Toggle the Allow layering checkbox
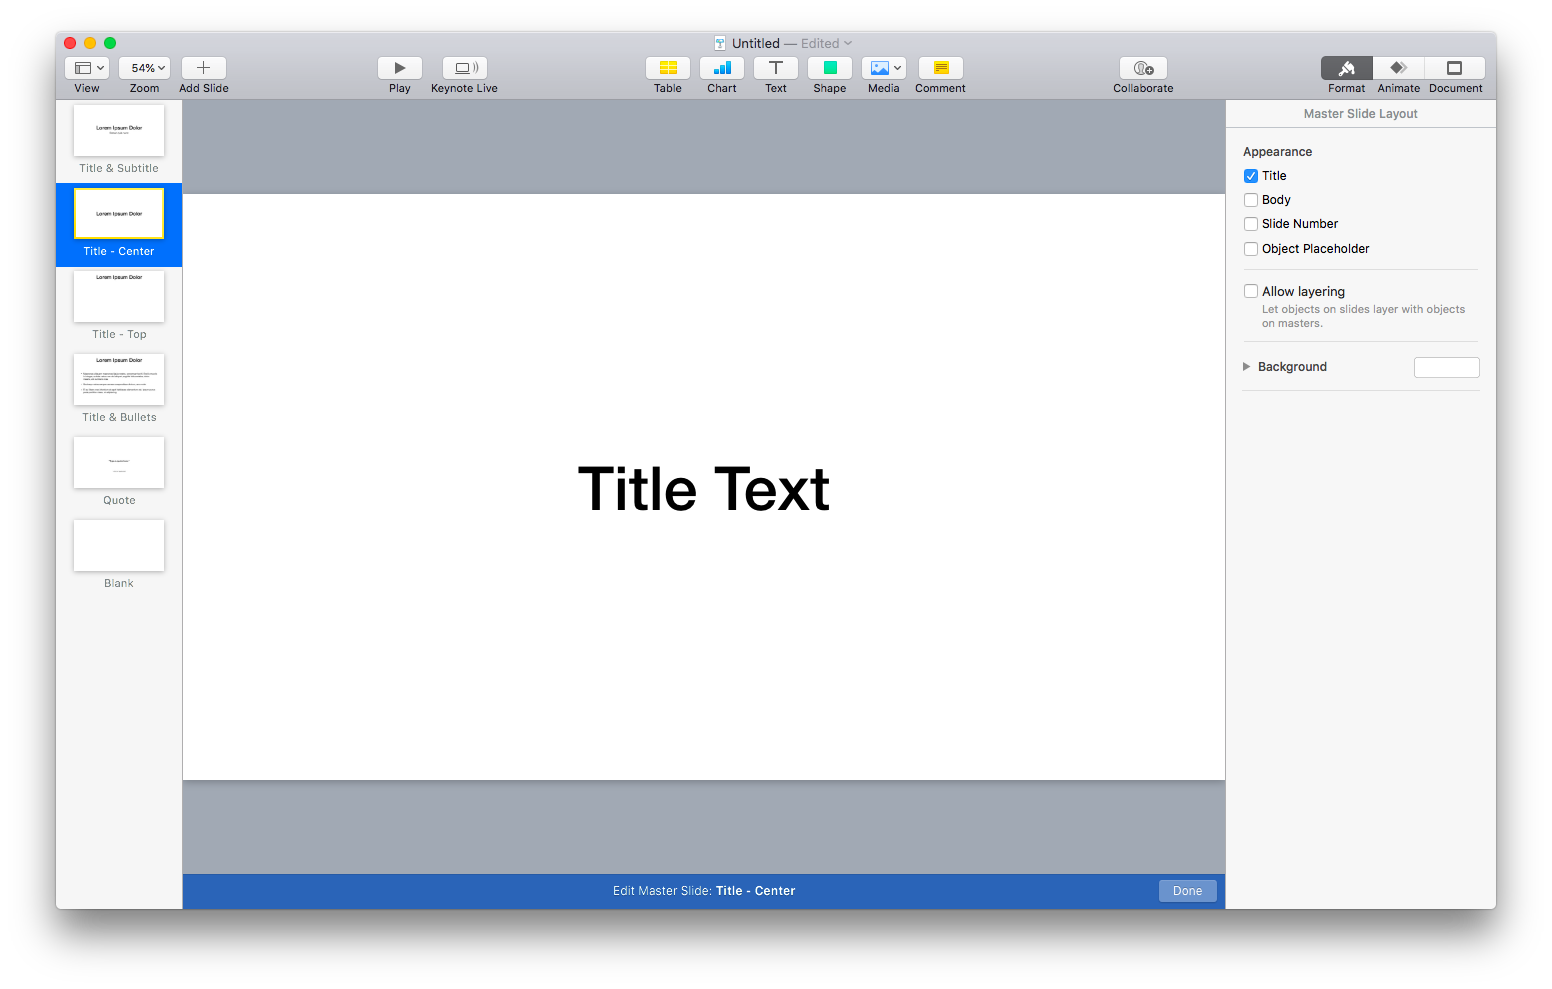 (1251, 292)
